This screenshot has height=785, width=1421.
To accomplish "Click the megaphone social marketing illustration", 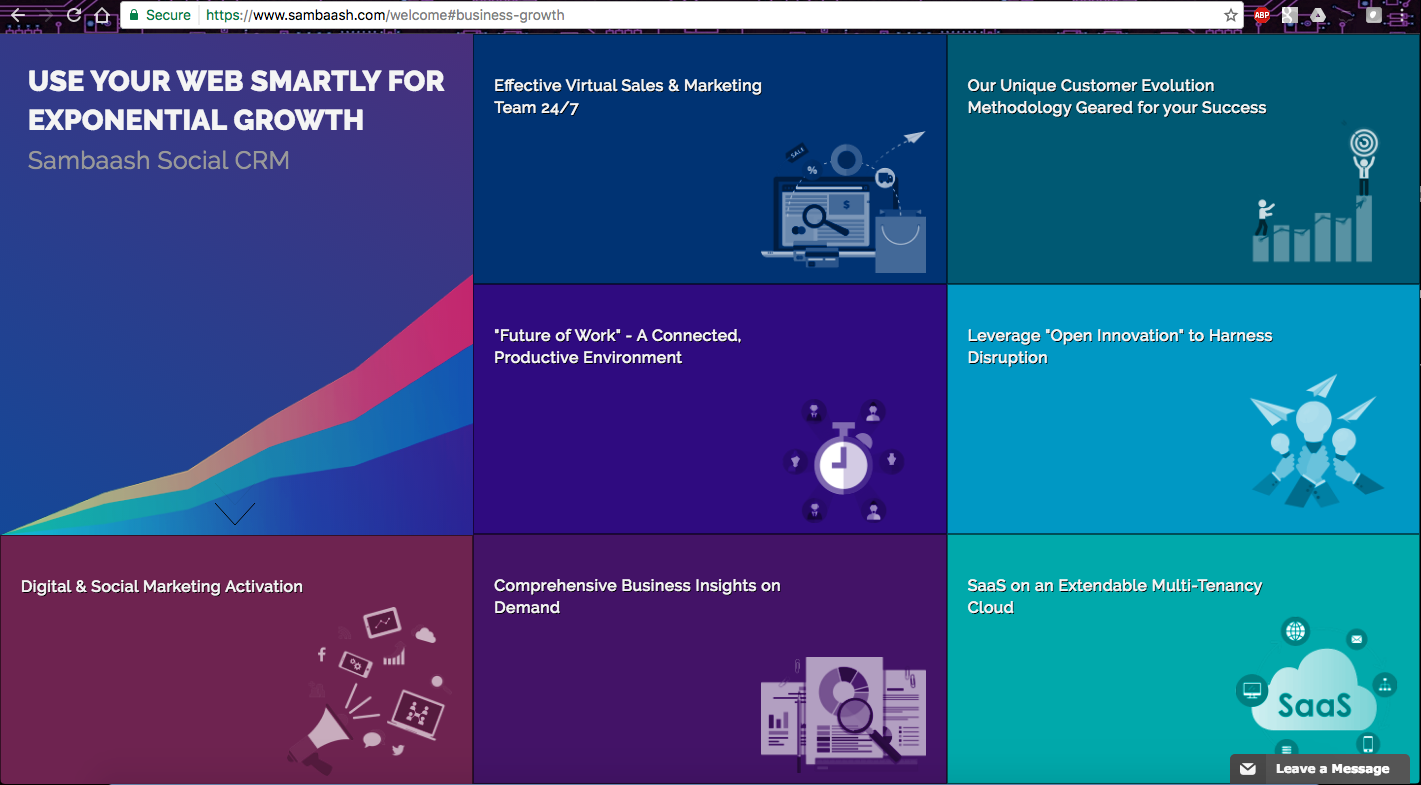I will [366, 691].
